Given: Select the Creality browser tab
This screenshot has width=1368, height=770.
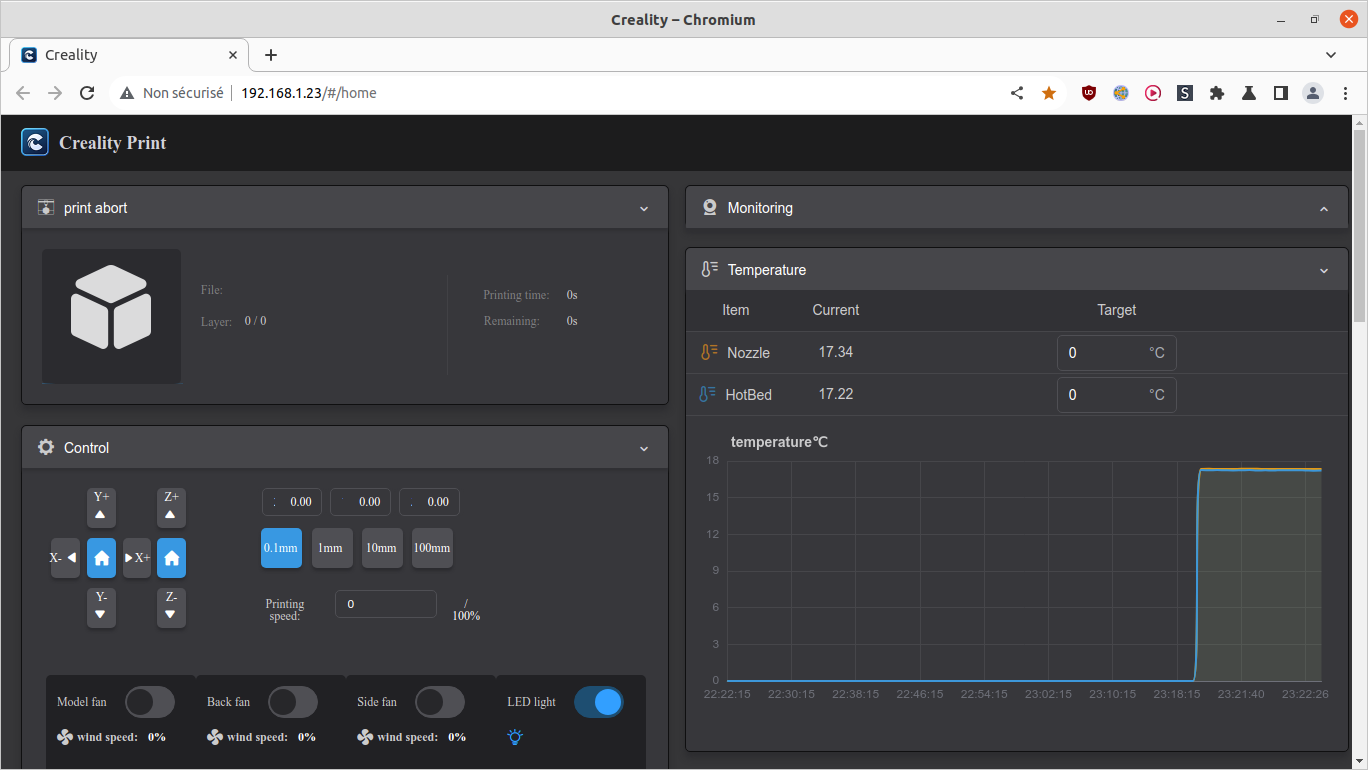Looking at the screenshot, I should (129, 55).
